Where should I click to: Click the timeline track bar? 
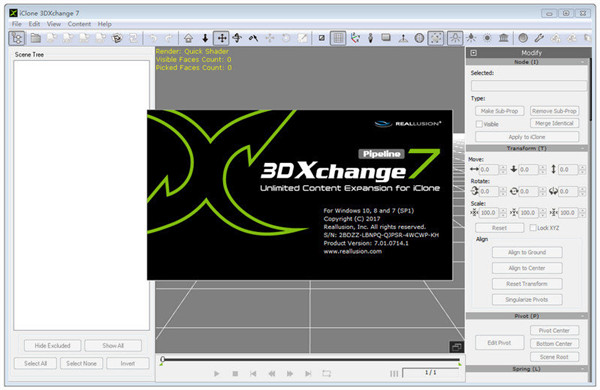pyautogui.click(x=311, y=360)
